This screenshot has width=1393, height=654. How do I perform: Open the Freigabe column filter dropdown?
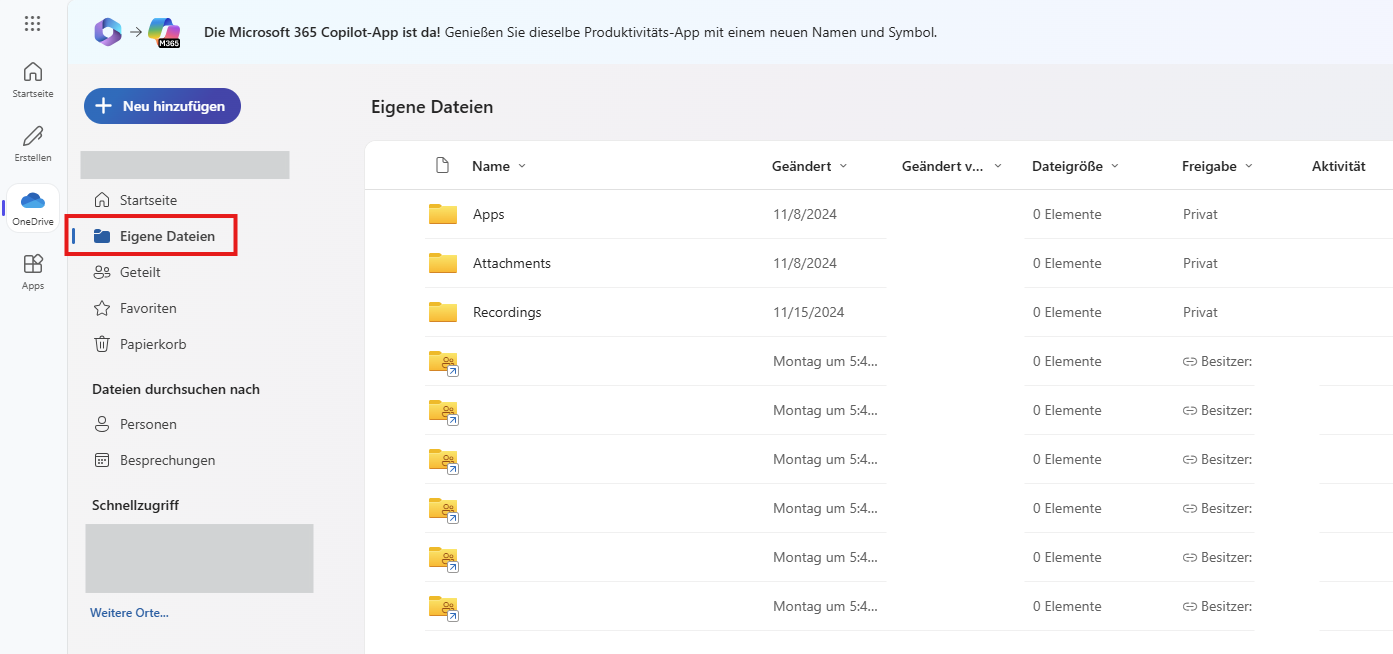1248,166
